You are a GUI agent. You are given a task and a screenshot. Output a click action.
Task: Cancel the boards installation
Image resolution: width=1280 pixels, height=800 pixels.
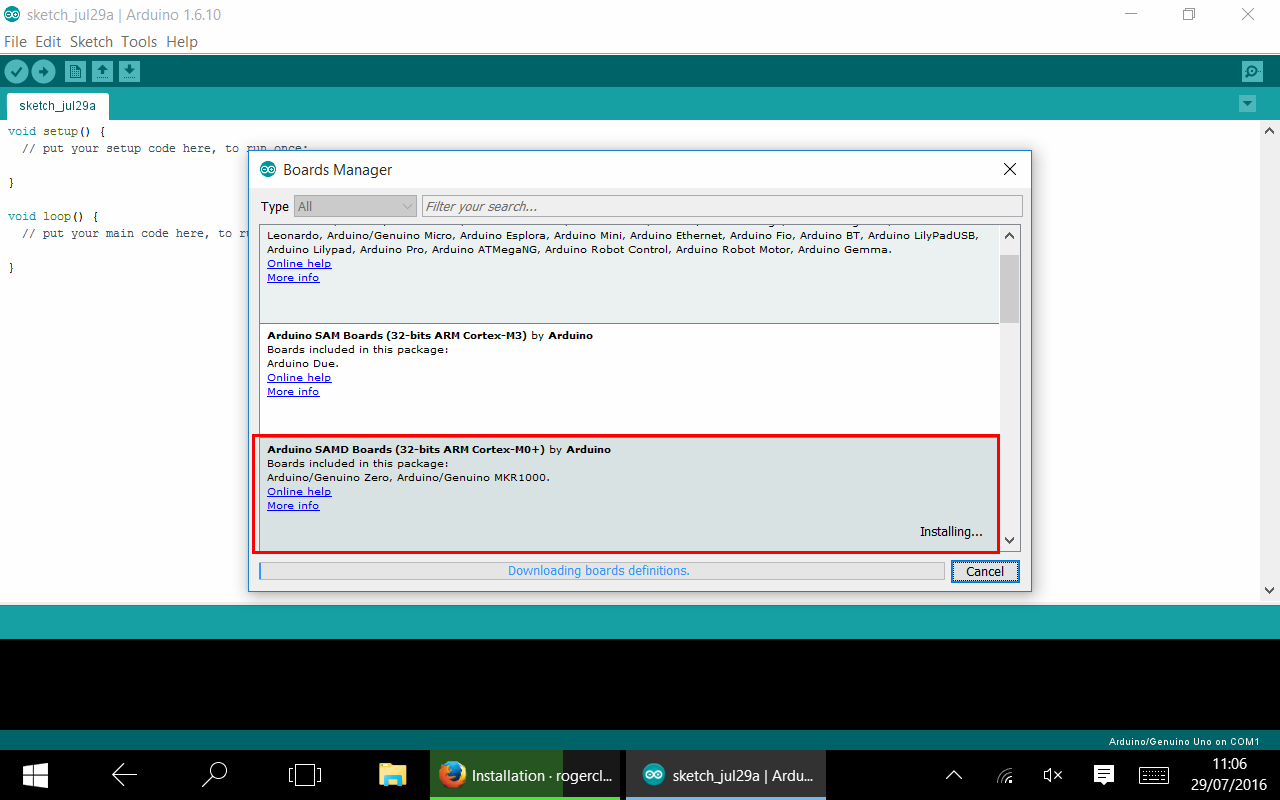click(x=984, y=572)
